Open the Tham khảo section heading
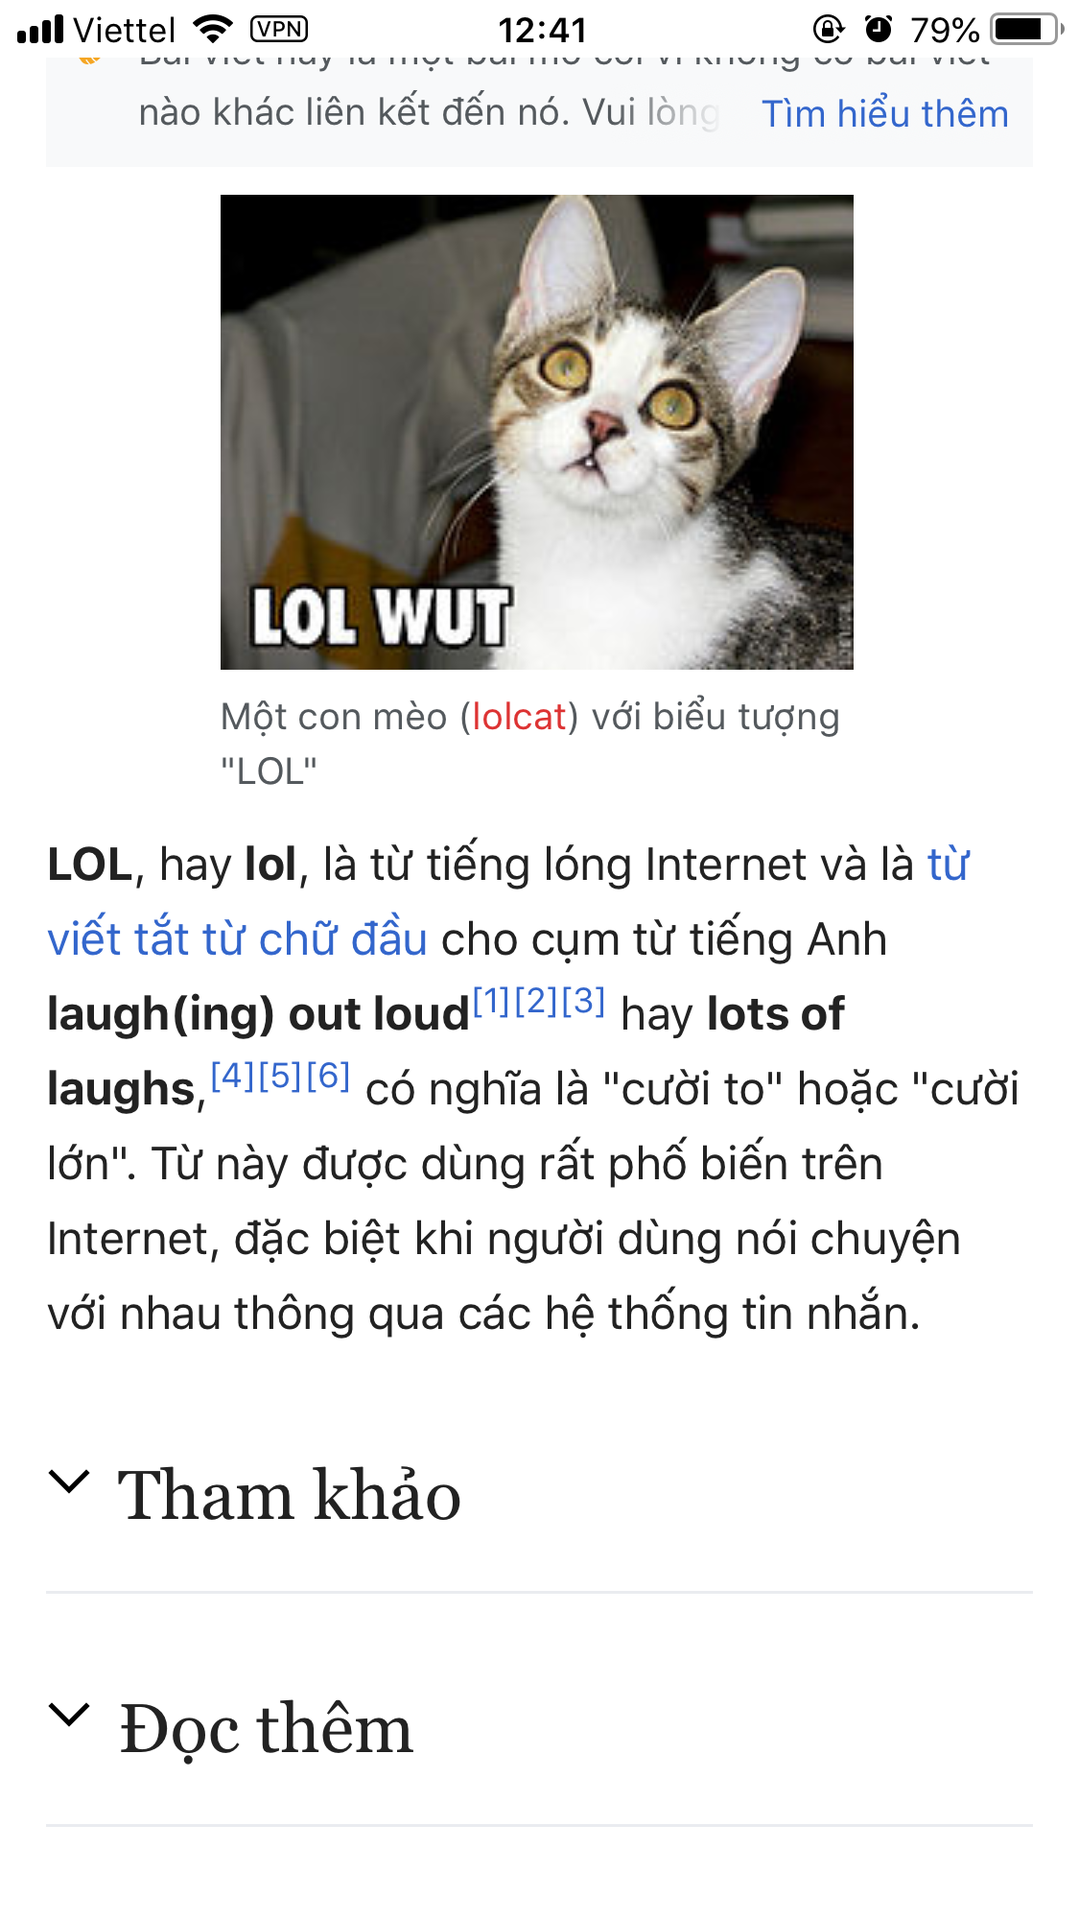 [x=290, y=1495]
